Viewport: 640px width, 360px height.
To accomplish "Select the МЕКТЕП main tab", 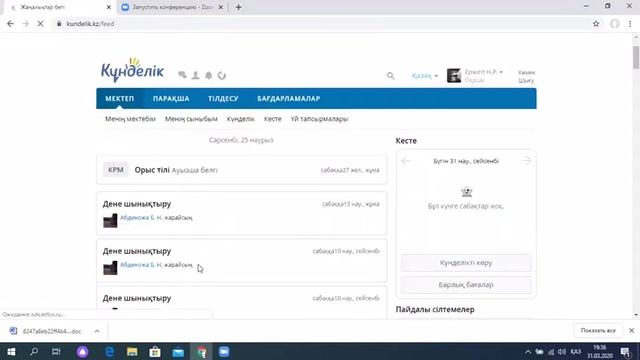I will point(120,98).
